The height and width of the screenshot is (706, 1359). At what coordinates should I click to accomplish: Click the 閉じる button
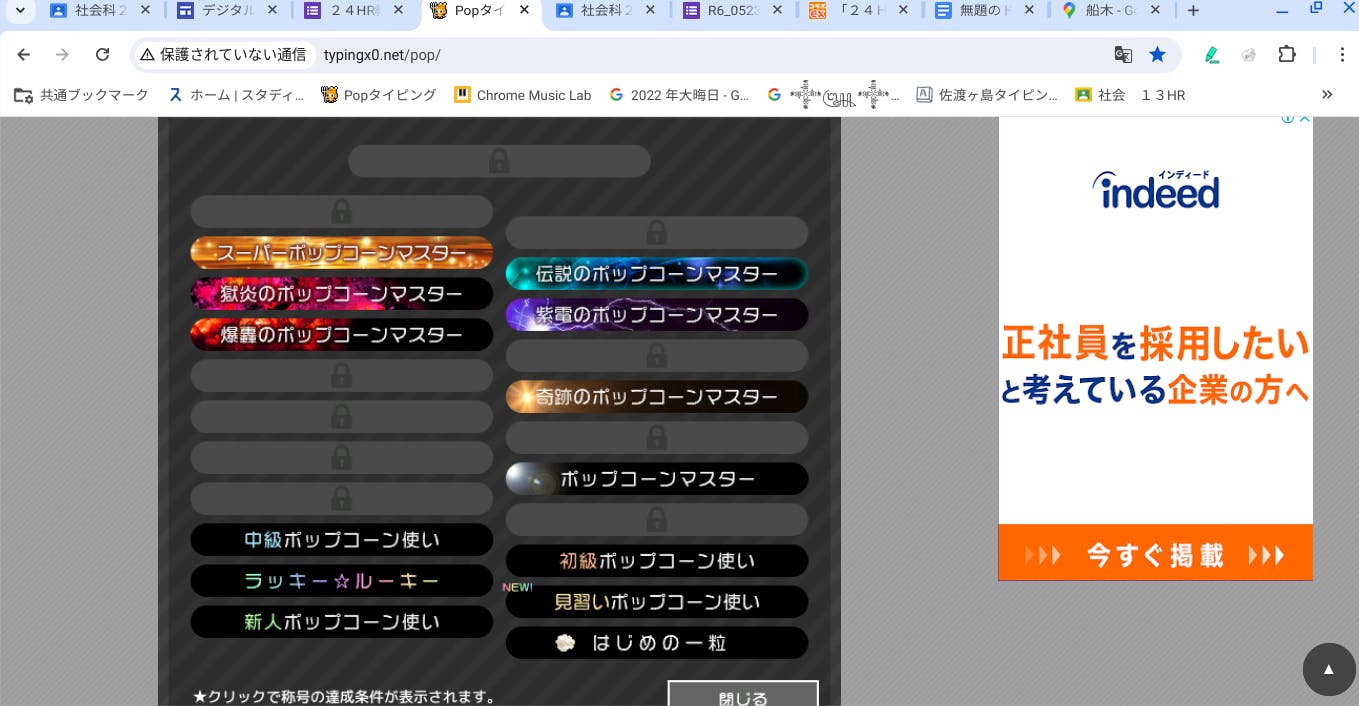(743, 696)
